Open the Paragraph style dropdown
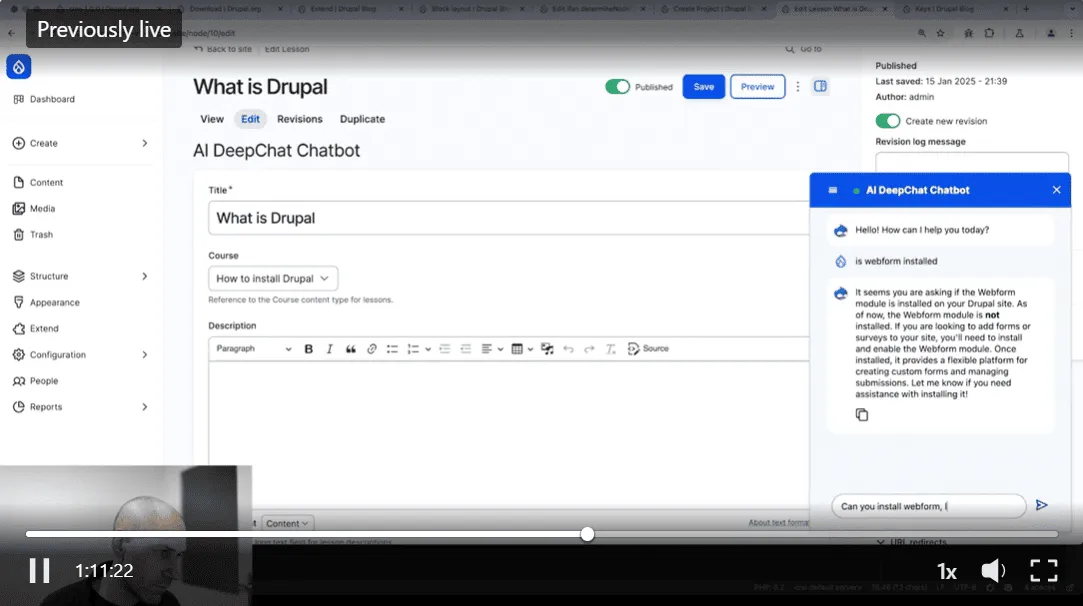The width and height of the screenshot is (1083, 606). coord(253,349)
